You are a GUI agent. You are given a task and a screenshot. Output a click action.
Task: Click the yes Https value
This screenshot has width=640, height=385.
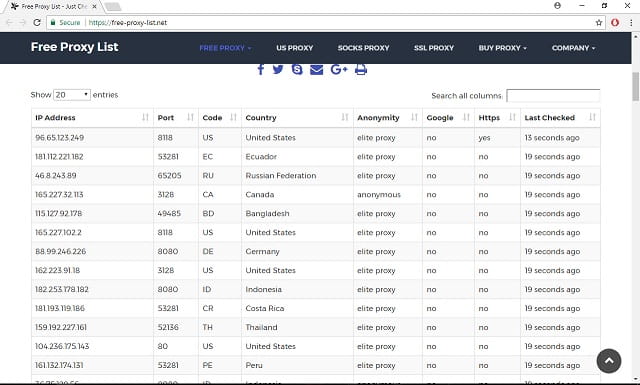click(x=484, y=138)
